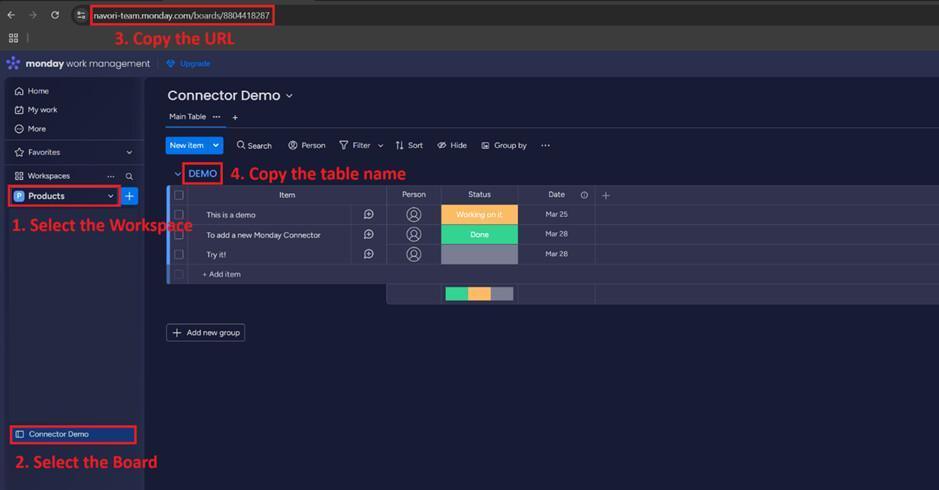This screenshot has height=490, width=939.
Task: Change the 'Working on it' status cell
Action: pyautogui.click(x=480, y=214)
